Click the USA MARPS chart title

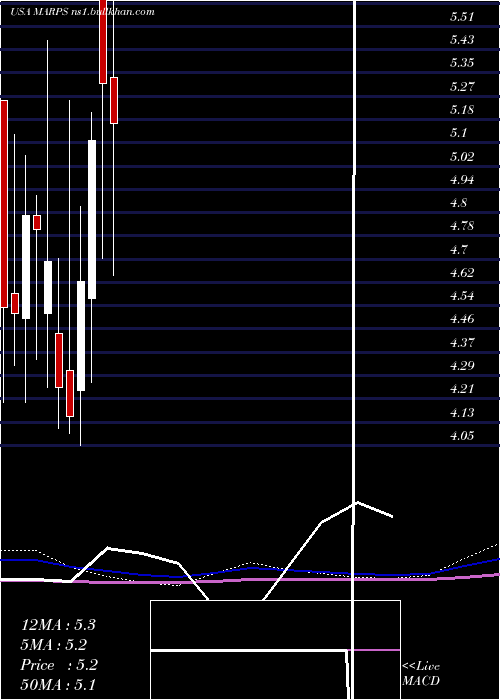tap(83, 12)
